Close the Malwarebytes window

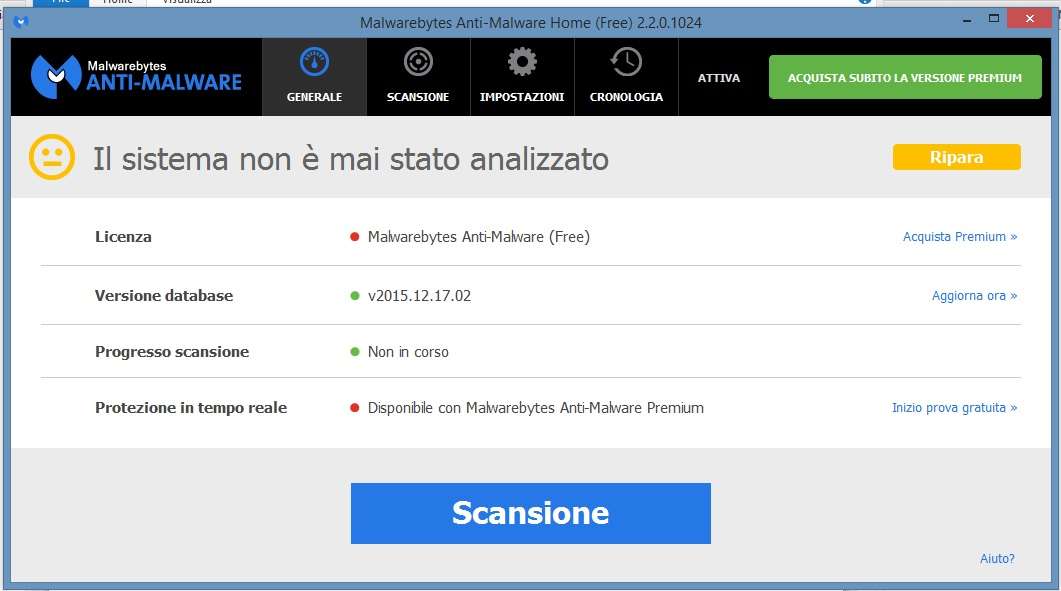[1029, 18]
